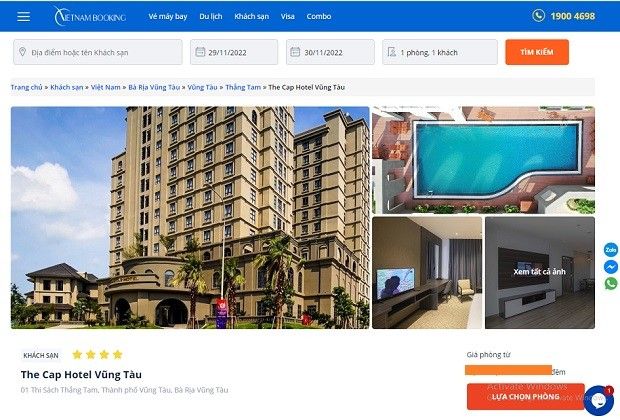Open Zalo chat icon
This screenshot has height=420, width=620.
611,250
